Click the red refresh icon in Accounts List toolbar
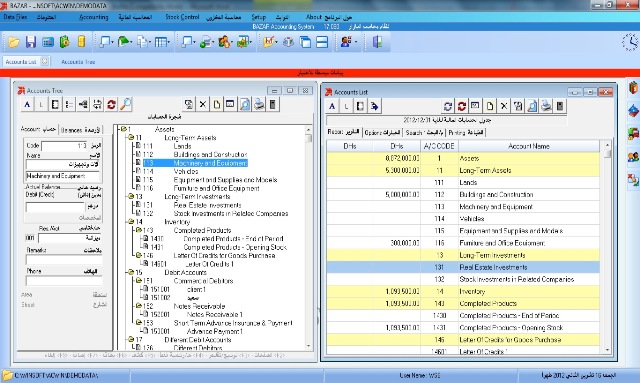The height and width of the screenshot is (383, 640). 462,106
